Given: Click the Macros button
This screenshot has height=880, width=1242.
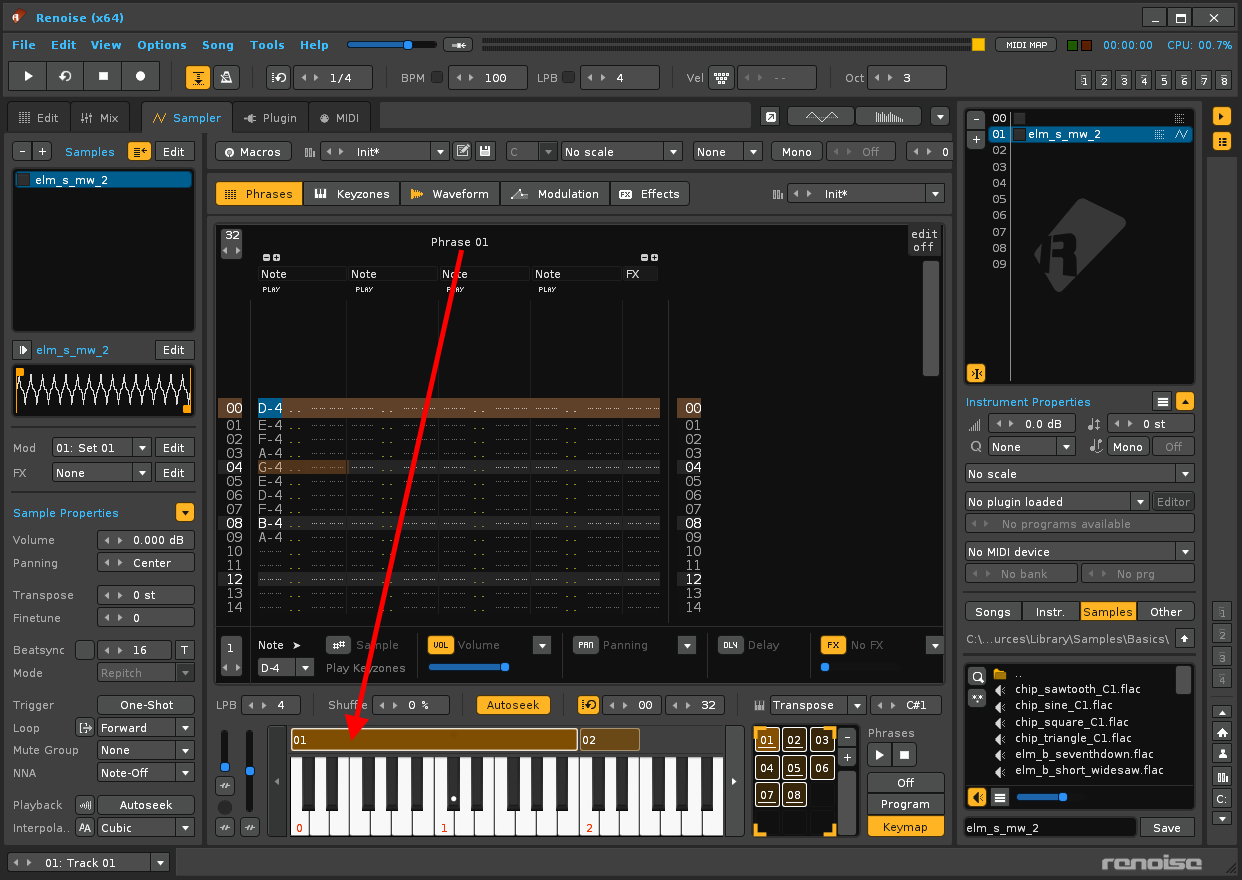Looking at the screenshot, I should point(253,152).
